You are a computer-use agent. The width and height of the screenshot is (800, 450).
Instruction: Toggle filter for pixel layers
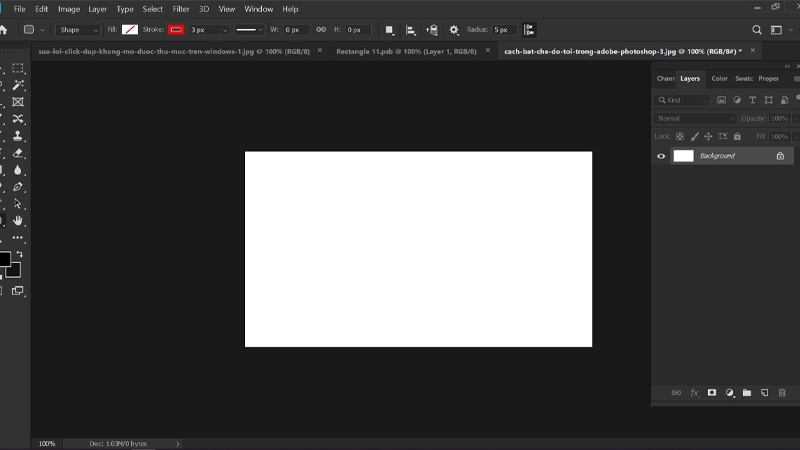pos(721,100)
